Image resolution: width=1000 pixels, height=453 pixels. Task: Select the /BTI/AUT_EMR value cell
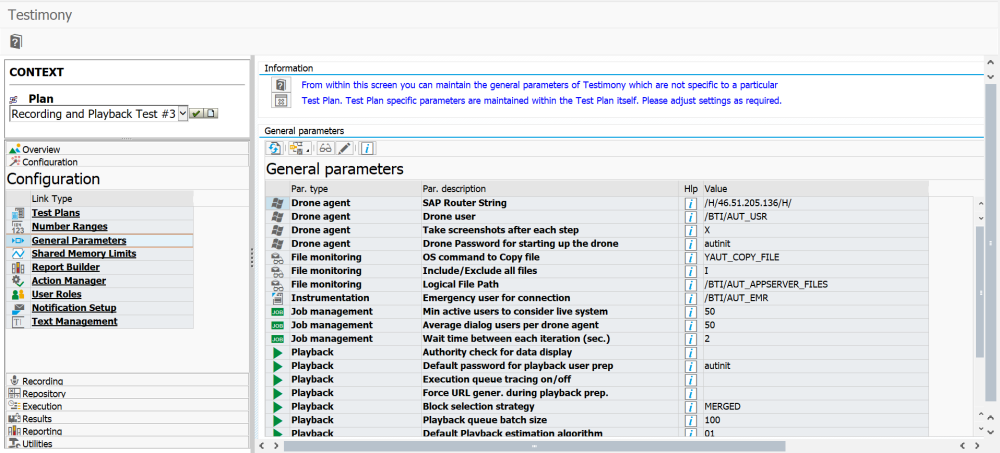(814, 298)
